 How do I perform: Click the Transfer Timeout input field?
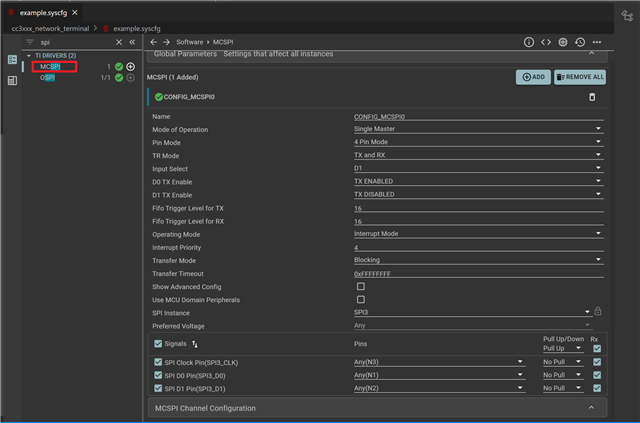coord(478,273)
